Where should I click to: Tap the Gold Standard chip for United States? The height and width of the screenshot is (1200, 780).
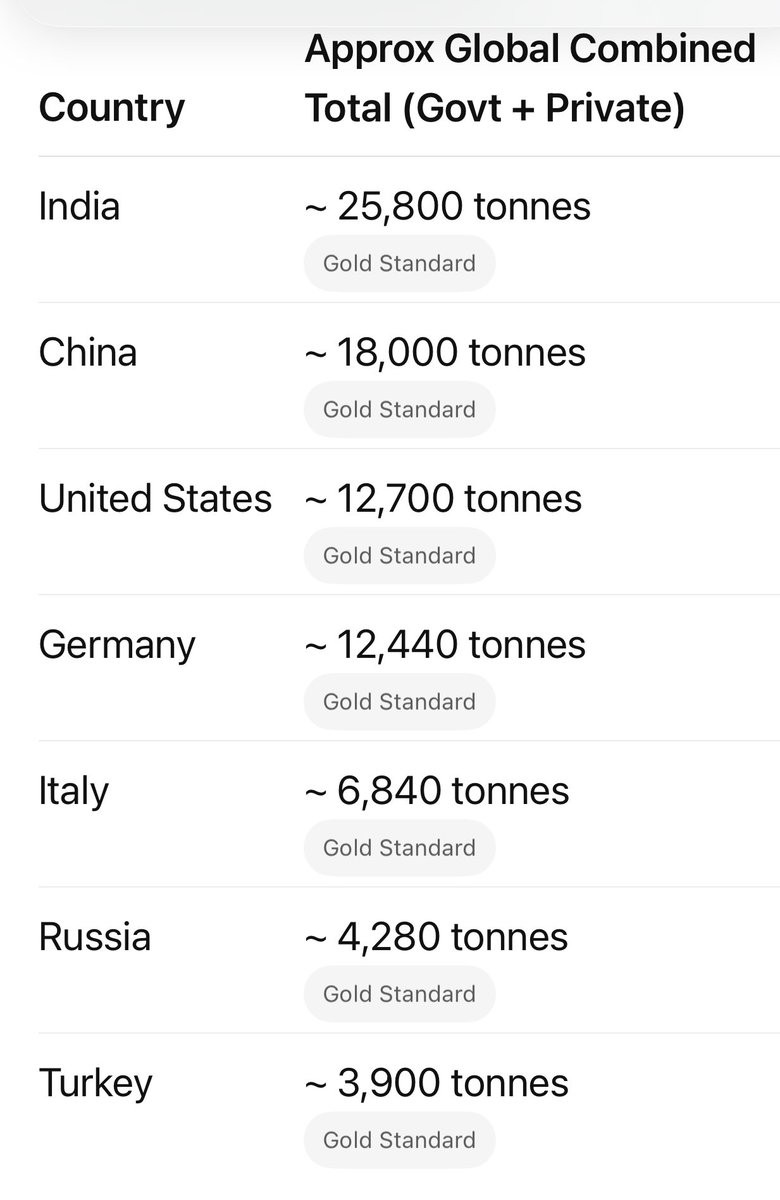pos(399,556)
